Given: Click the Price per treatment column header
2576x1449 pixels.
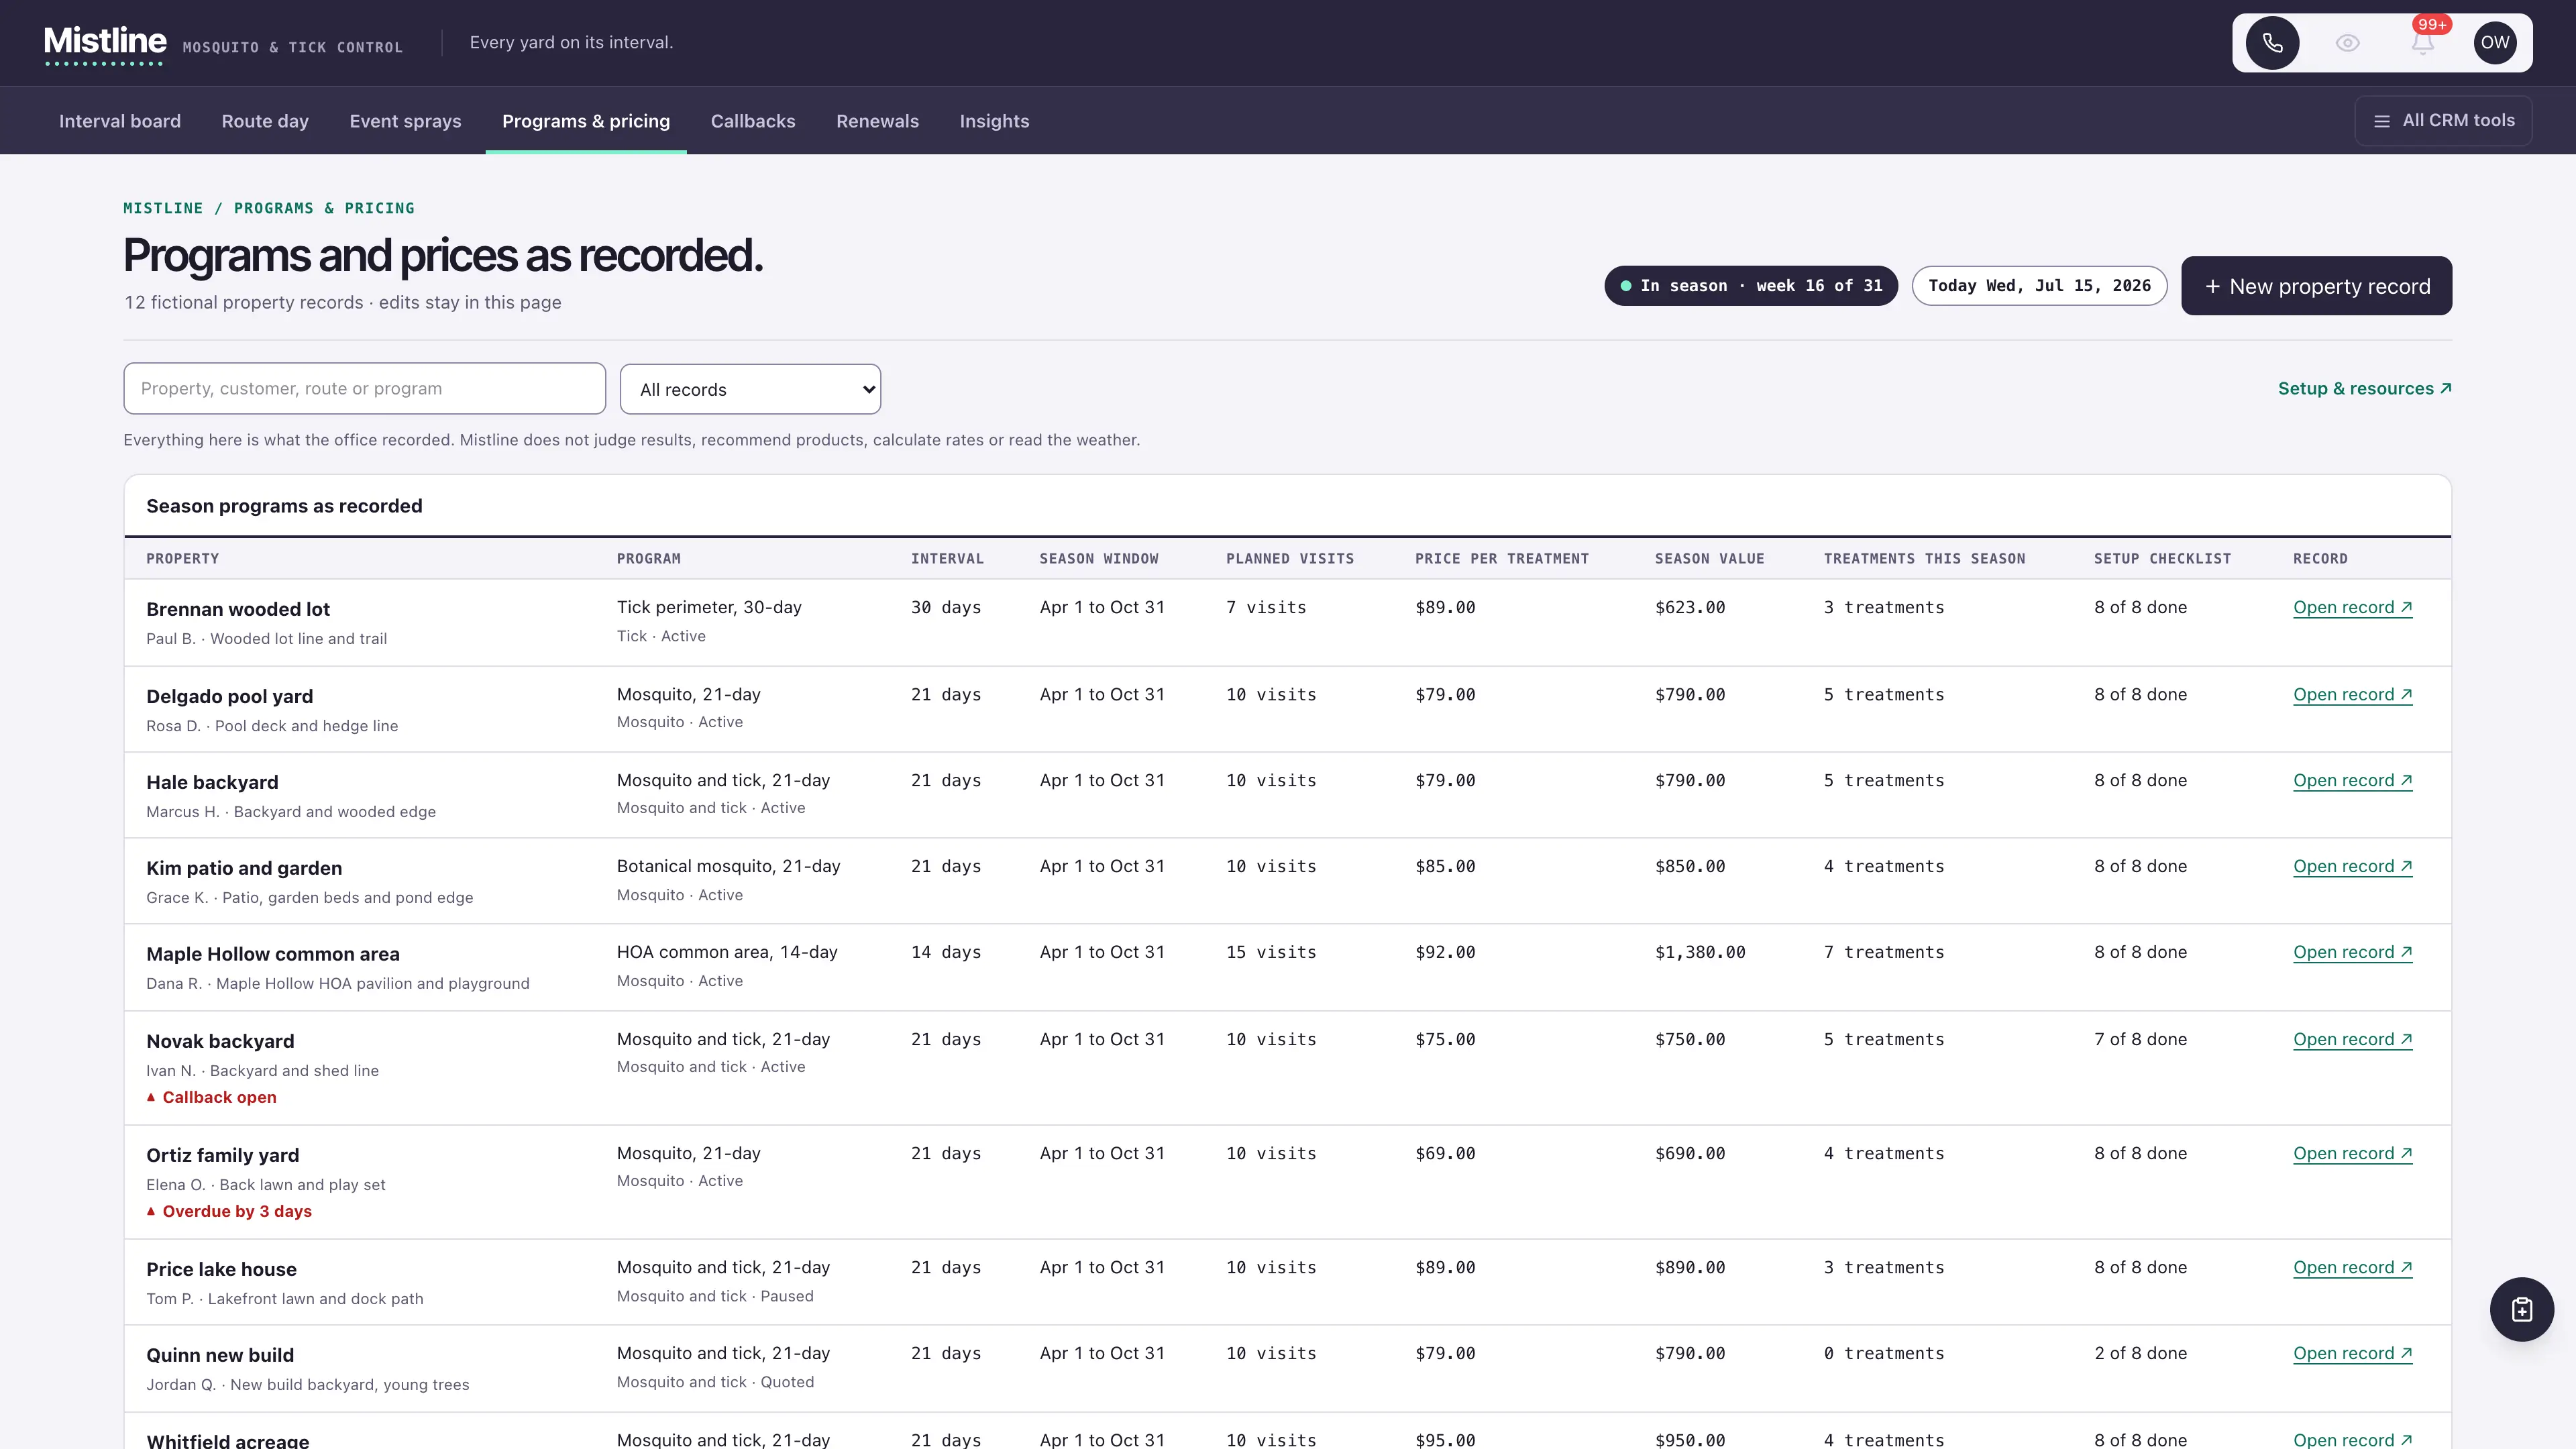Looking at the screenshot, I should [1501, 559].
